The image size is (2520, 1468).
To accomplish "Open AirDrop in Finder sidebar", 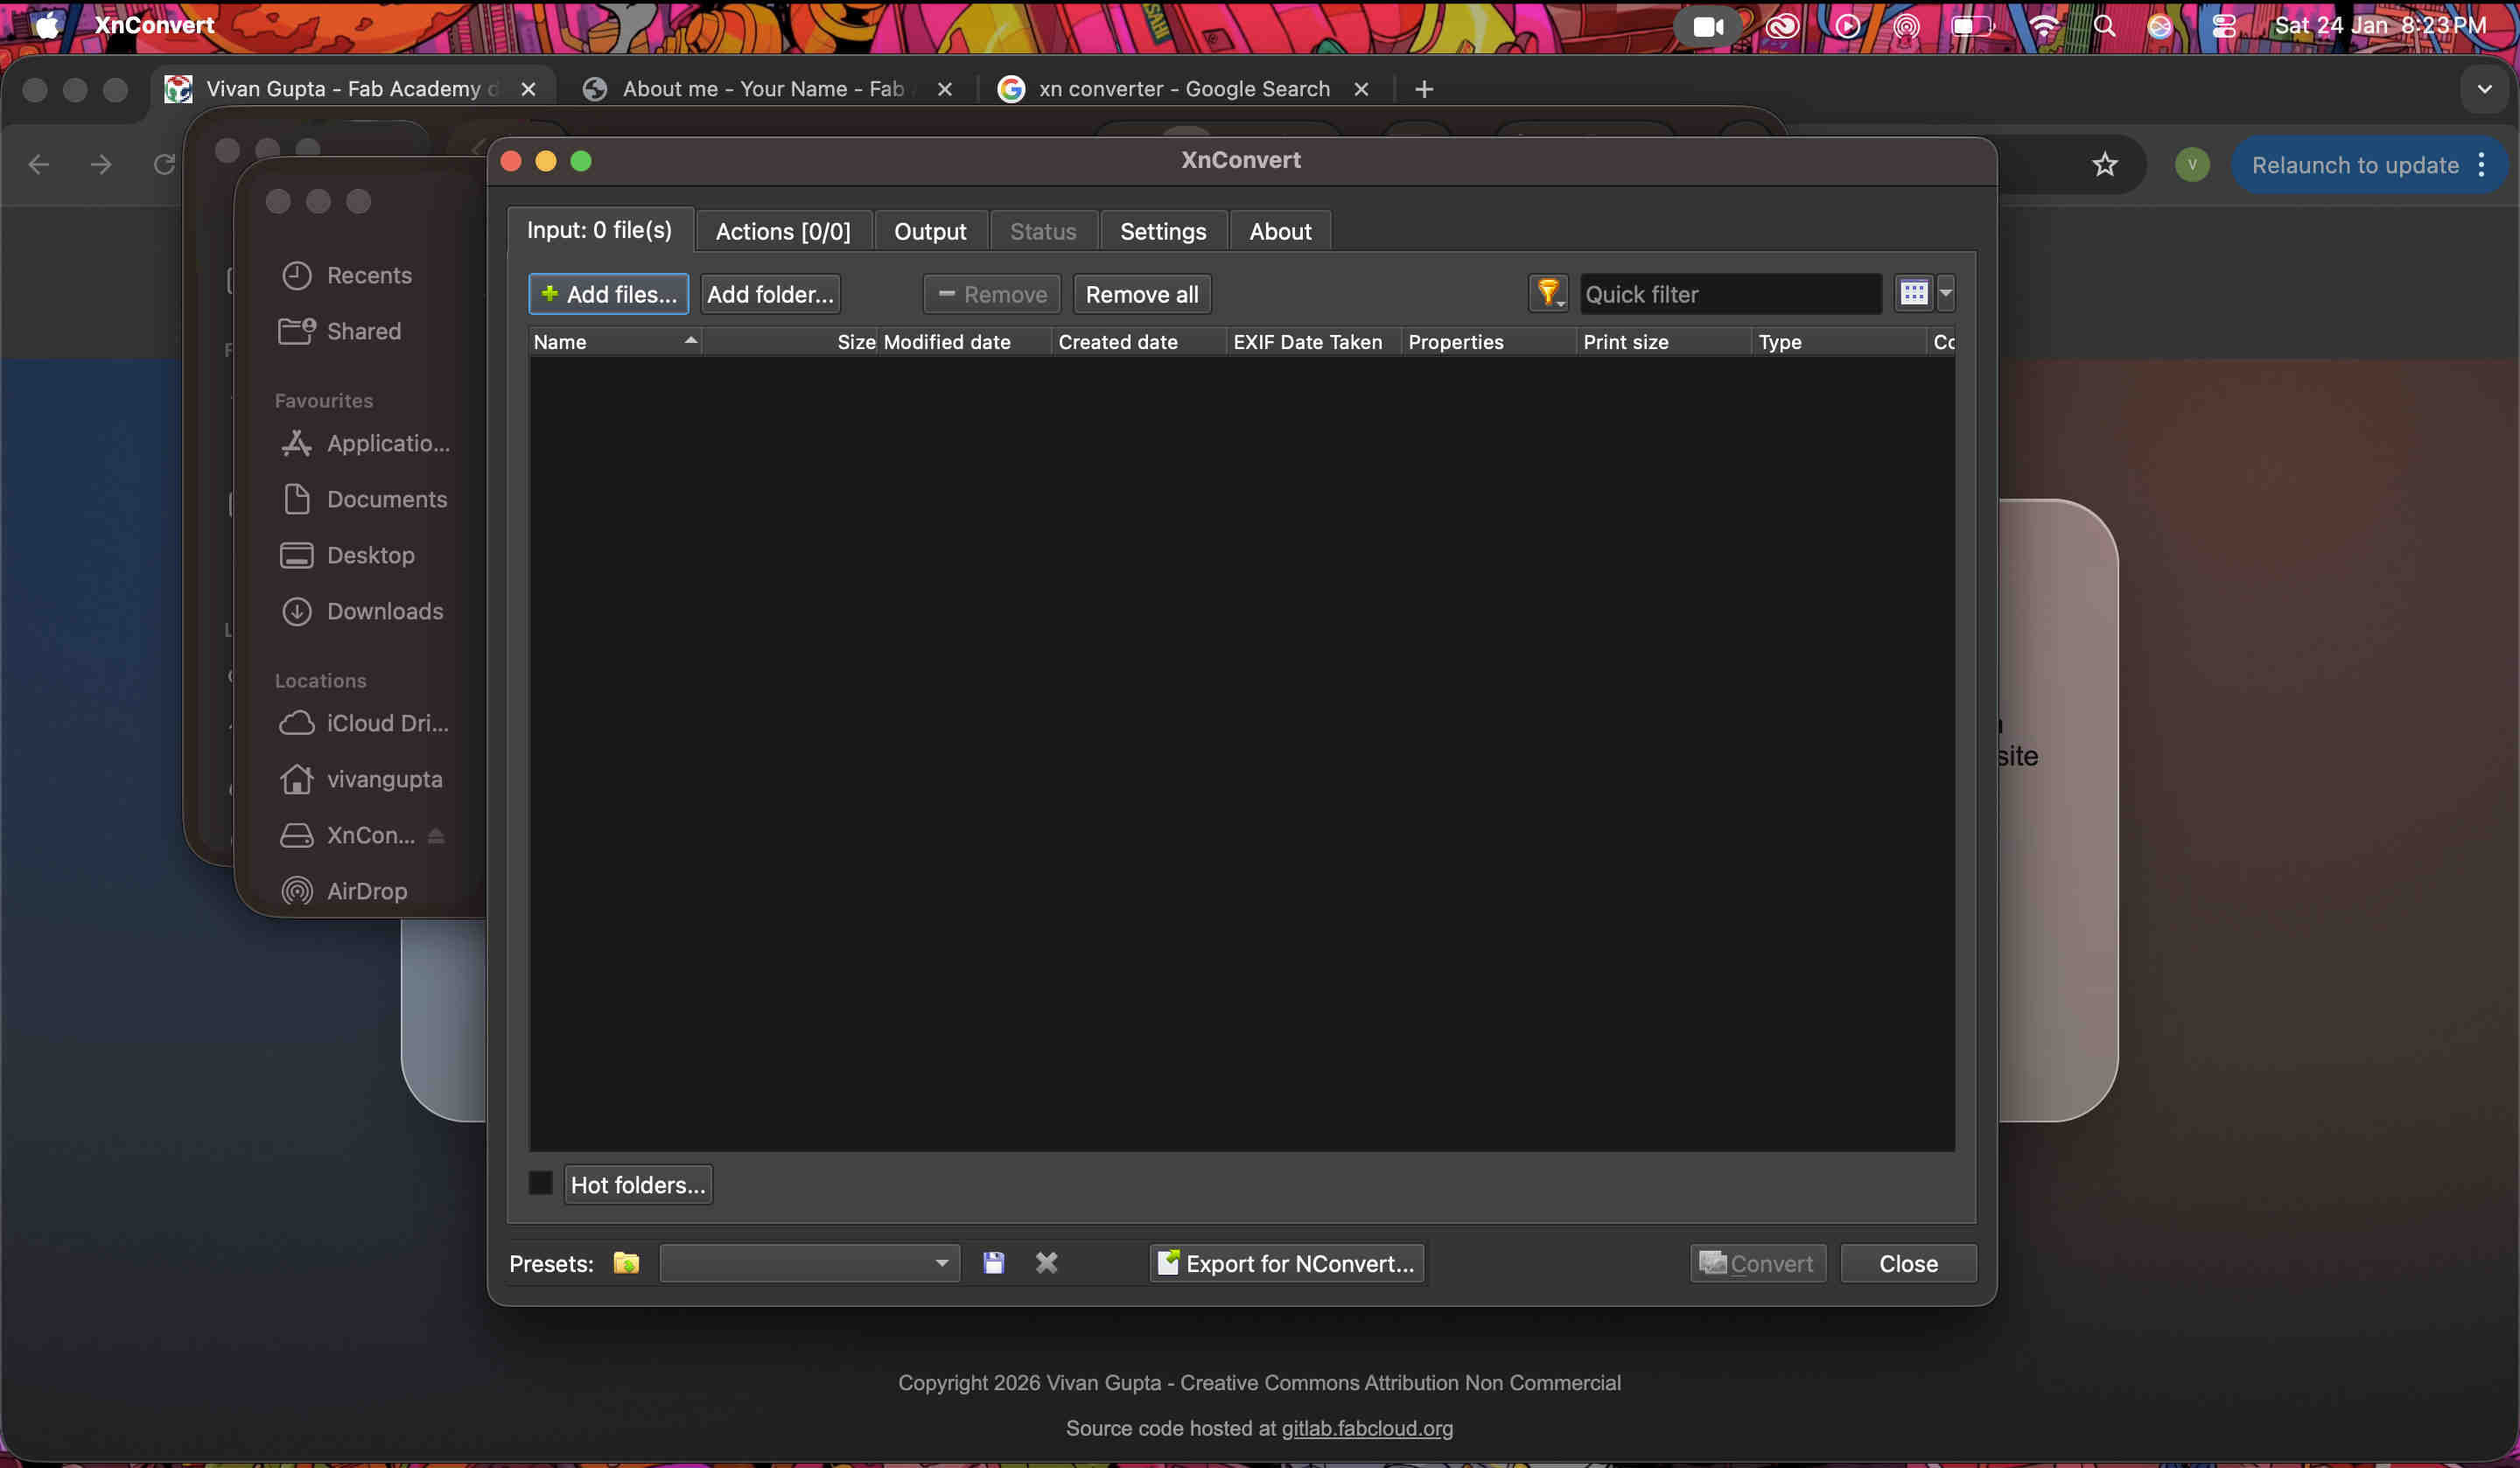I will pos(366,891).
